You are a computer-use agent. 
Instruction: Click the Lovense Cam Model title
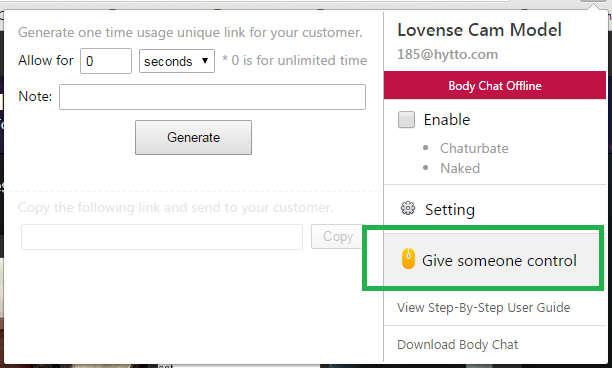[480, 30]
